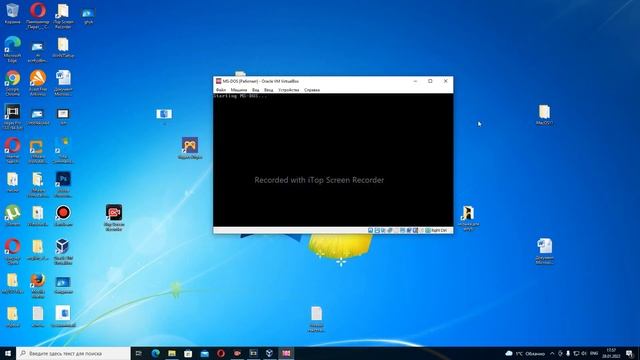Select the uTorrent desktop shortcut

[12, 216]
